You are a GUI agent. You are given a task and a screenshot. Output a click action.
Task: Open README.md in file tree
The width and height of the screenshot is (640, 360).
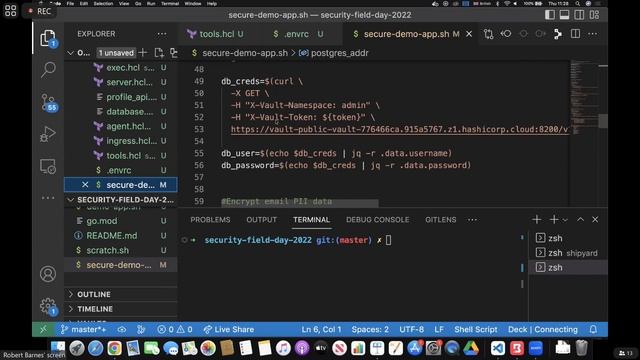(121, 236)
